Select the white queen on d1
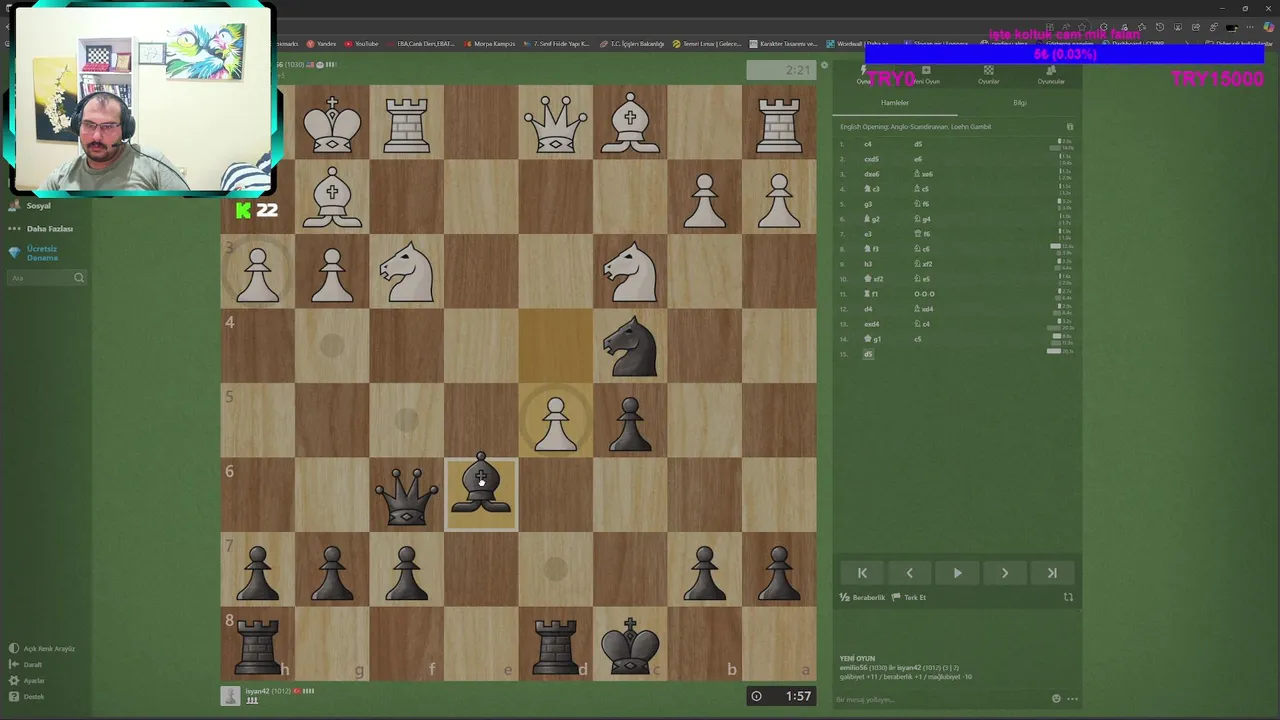Image resolution: width=1280 pixels, height=720 pixels. coord(555,123)
